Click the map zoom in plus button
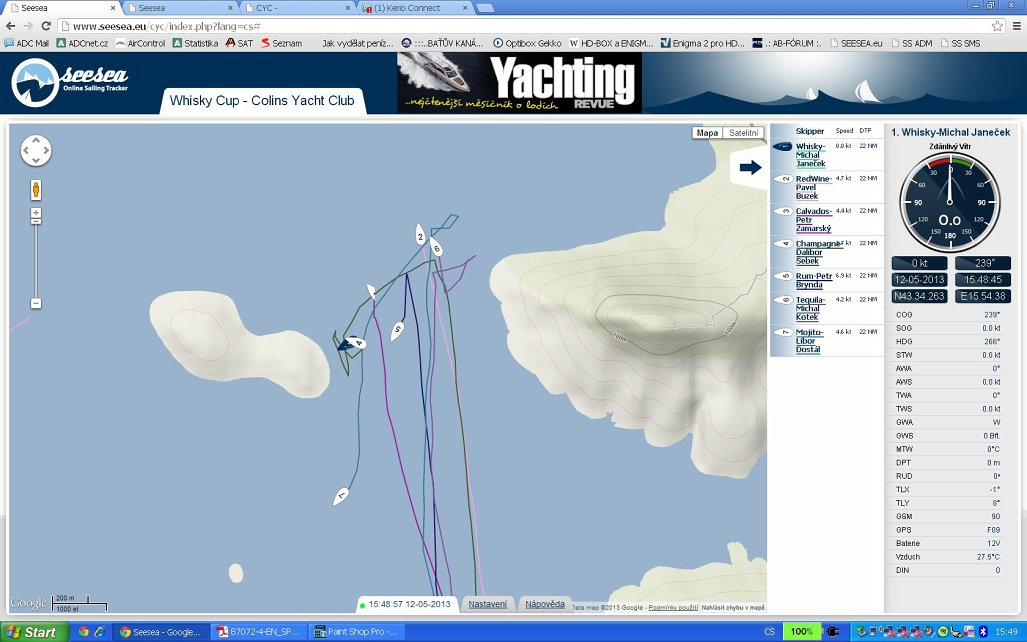The image size is (1027, 642). (x=36, y=215)
